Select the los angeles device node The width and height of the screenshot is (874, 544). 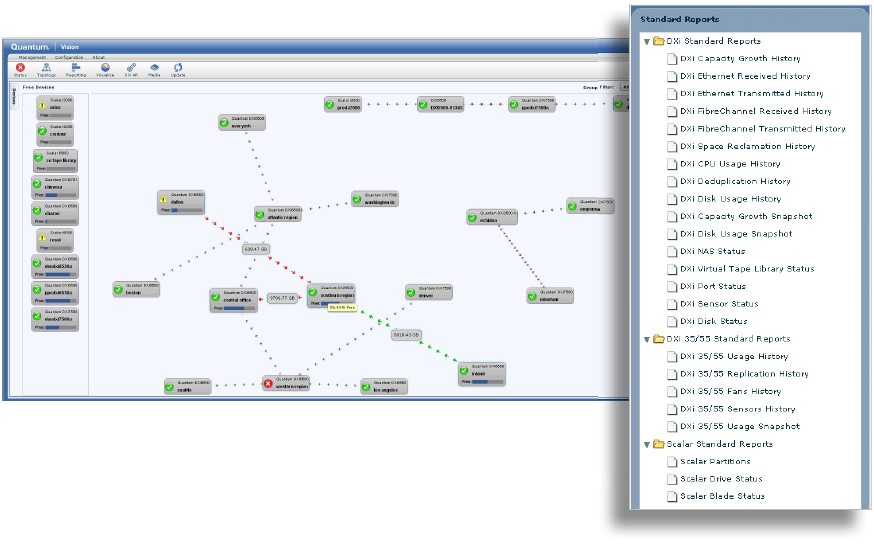[x=384, y=387]
